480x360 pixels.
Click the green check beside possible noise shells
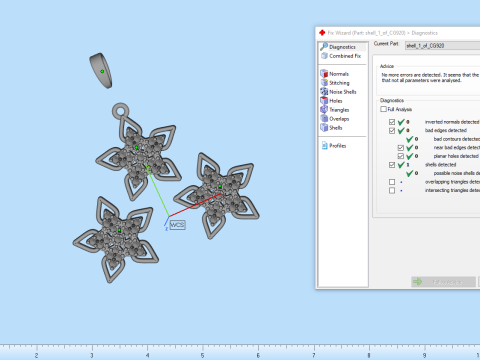point(410,173)
